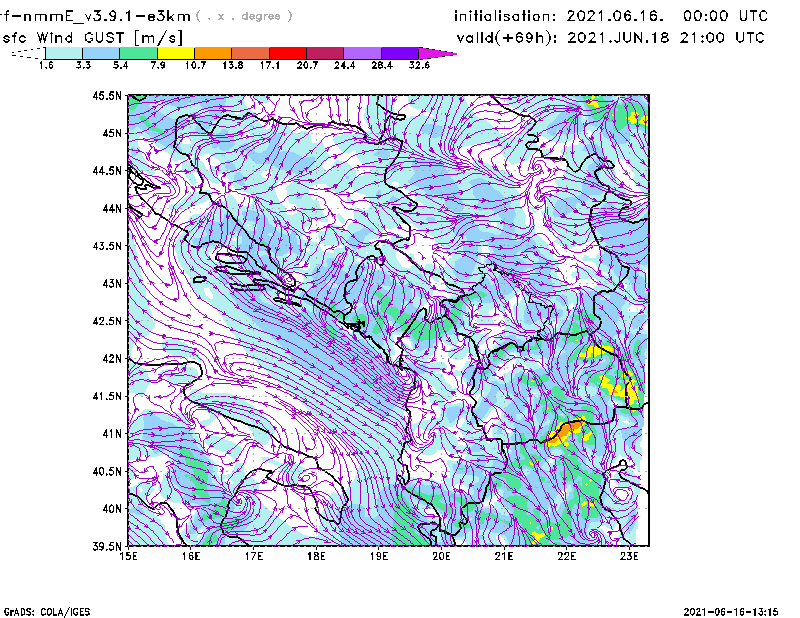Image resolution: width=800 pixels, height=618 pixels.
Task: Click the 20E longitude label
Action: pos(441,556)
